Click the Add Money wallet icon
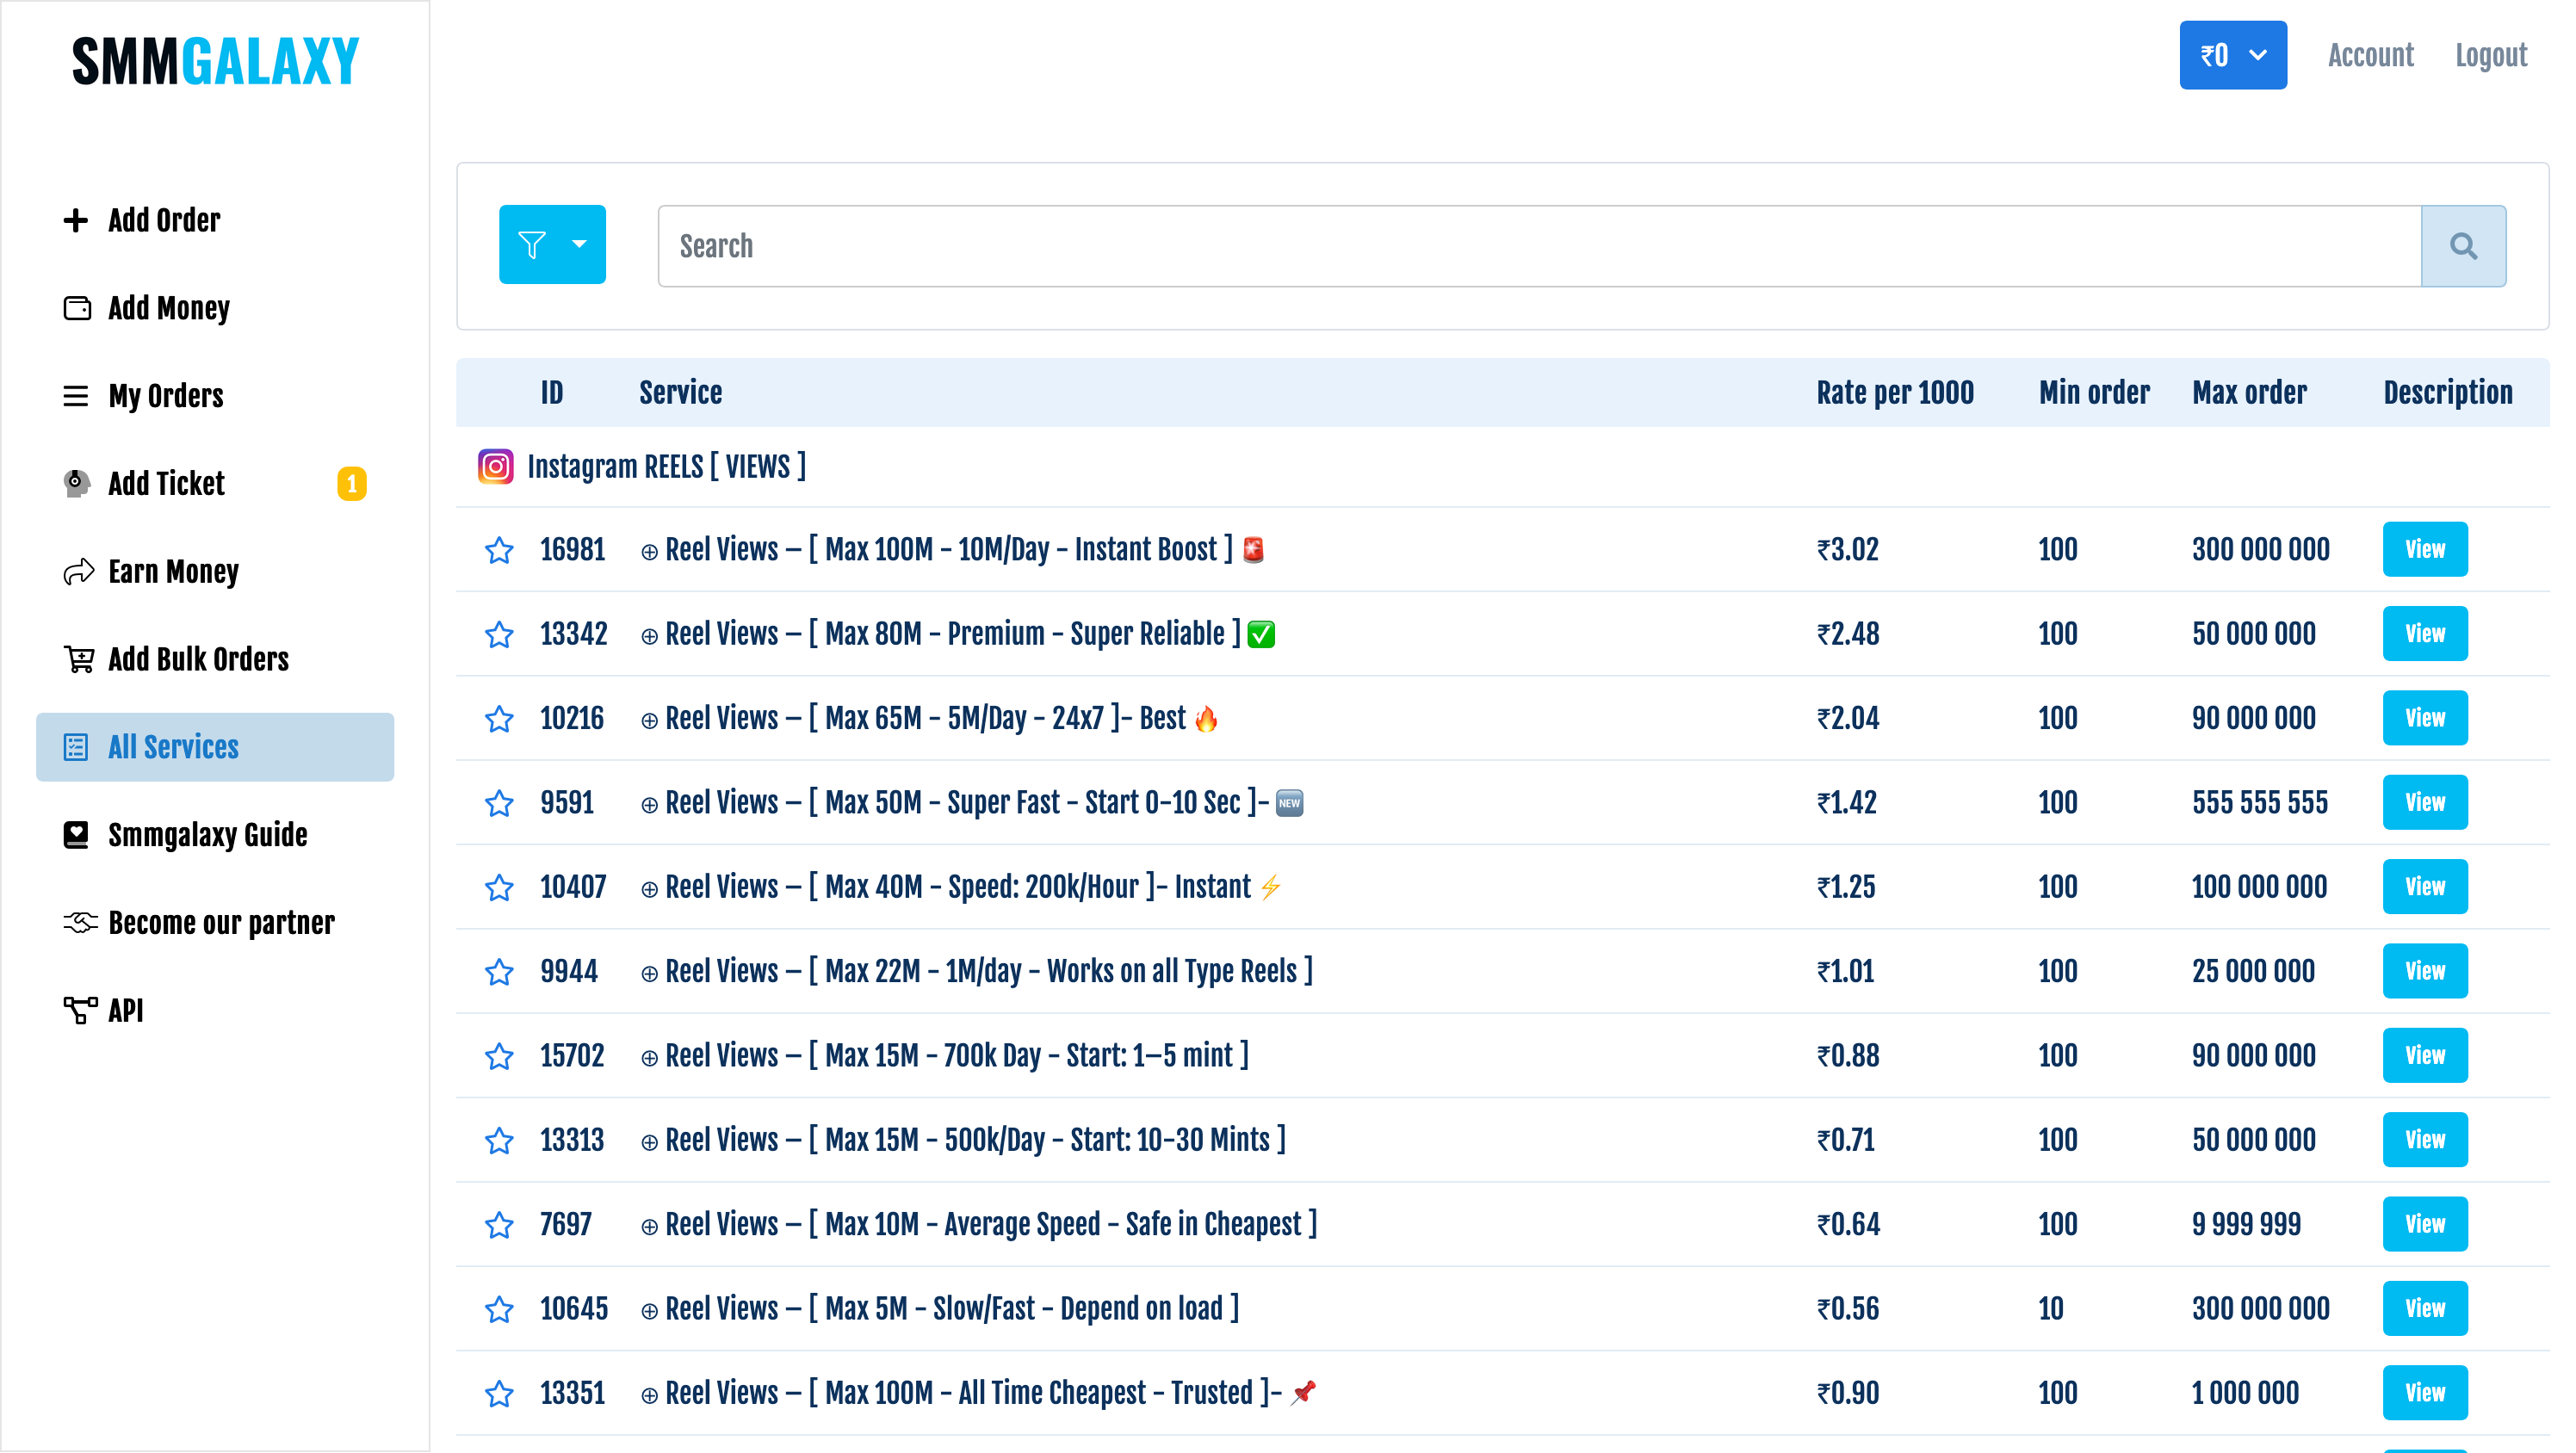 point(77,308)
